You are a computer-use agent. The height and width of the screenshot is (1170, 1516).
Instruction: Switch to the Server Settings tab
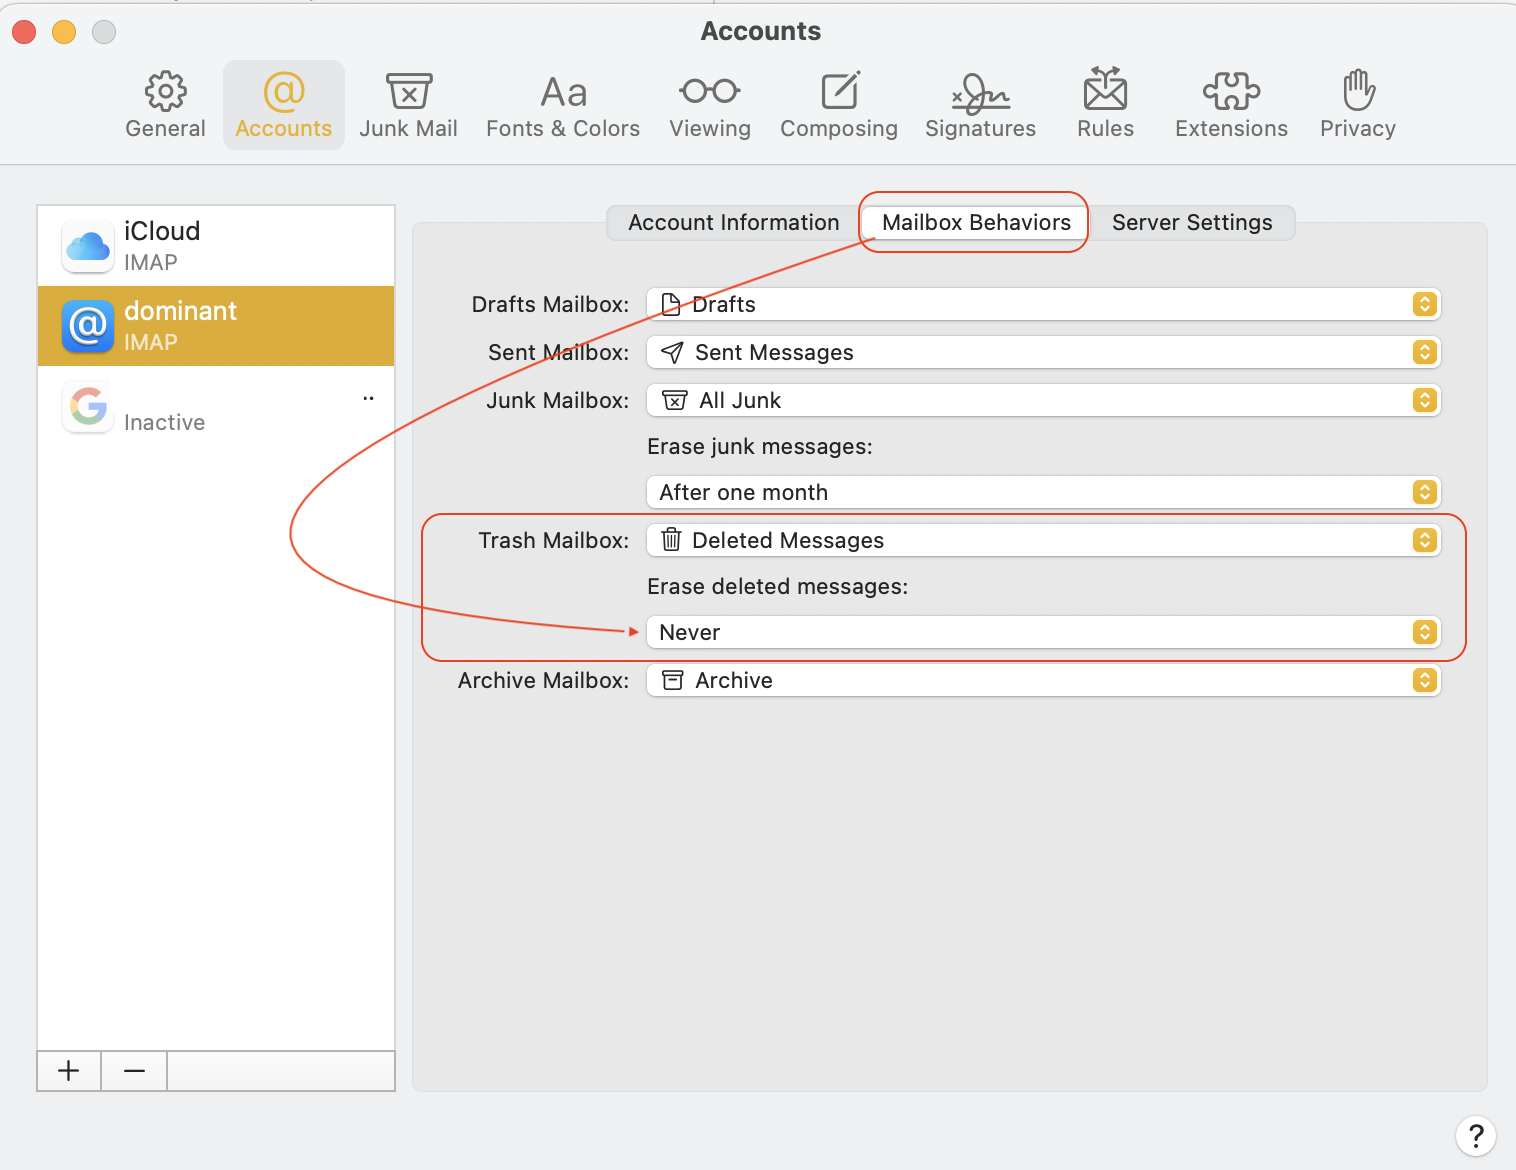[1192, 222]
